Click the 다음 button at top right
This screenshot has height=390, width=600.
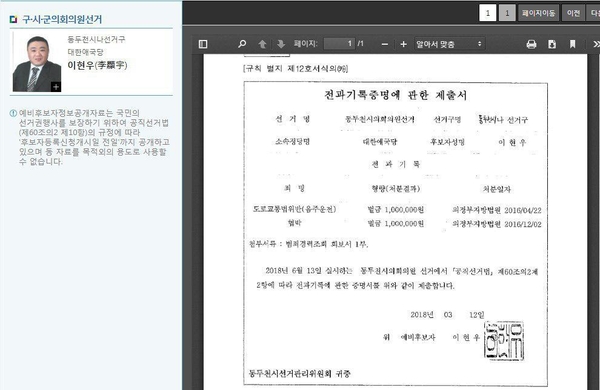594,13
